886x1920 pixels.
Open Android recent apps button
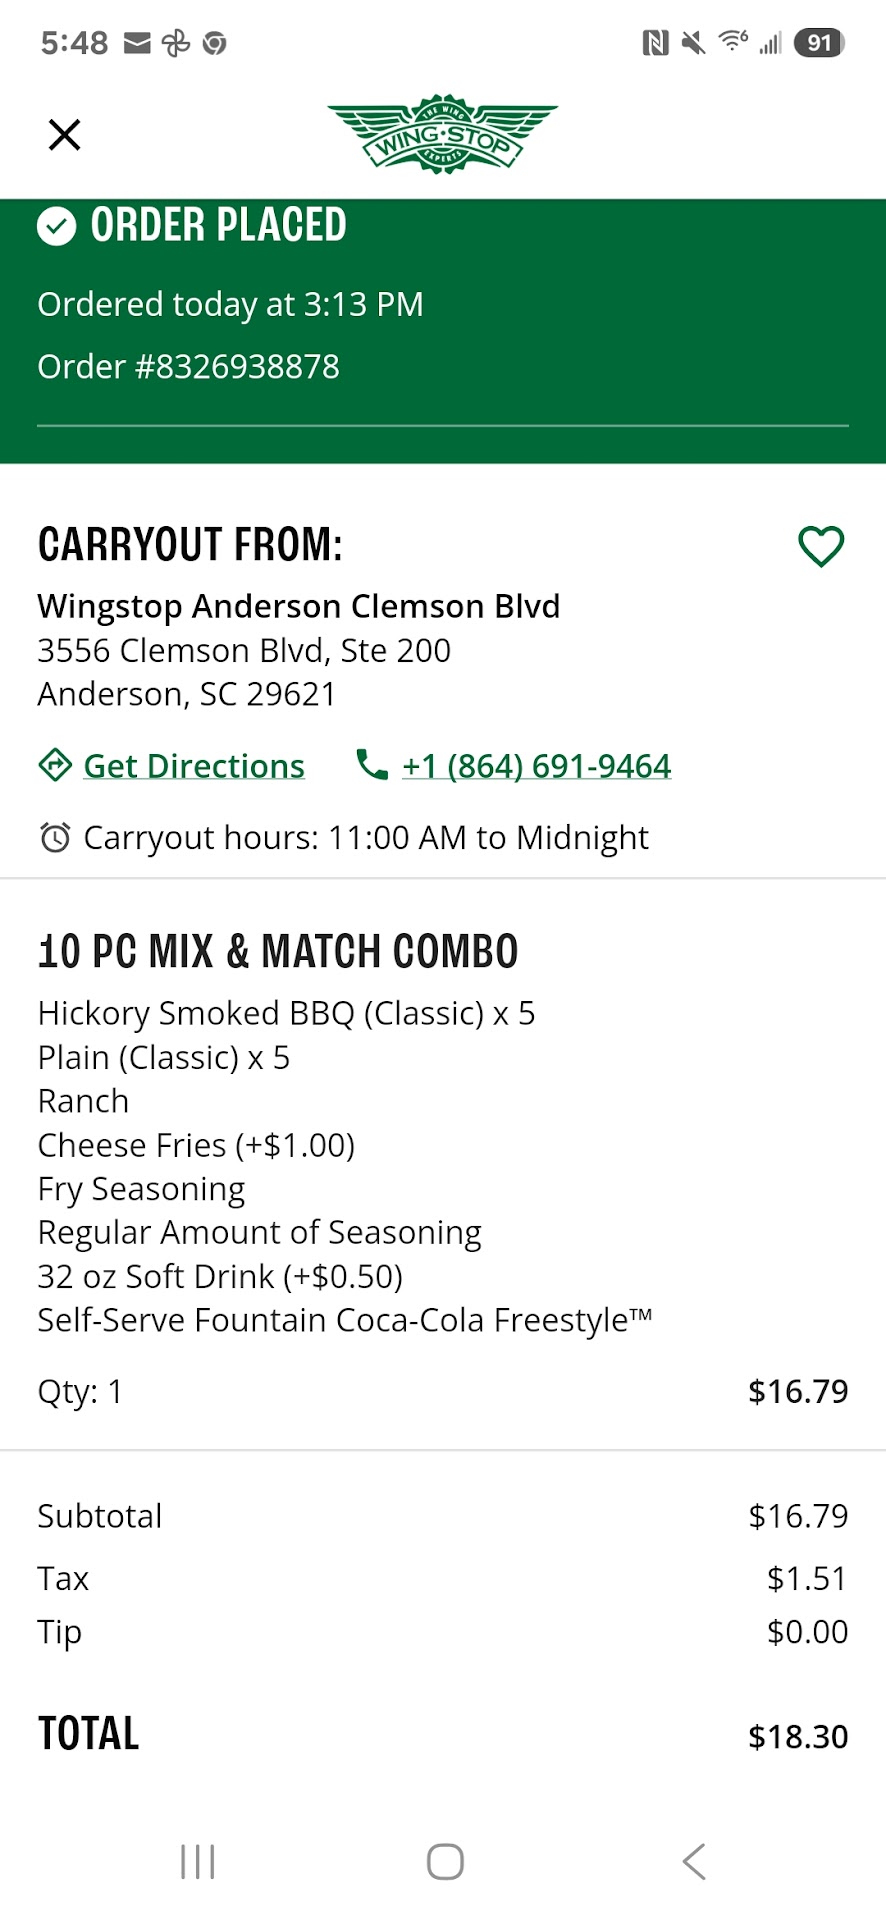[198, 1862]
